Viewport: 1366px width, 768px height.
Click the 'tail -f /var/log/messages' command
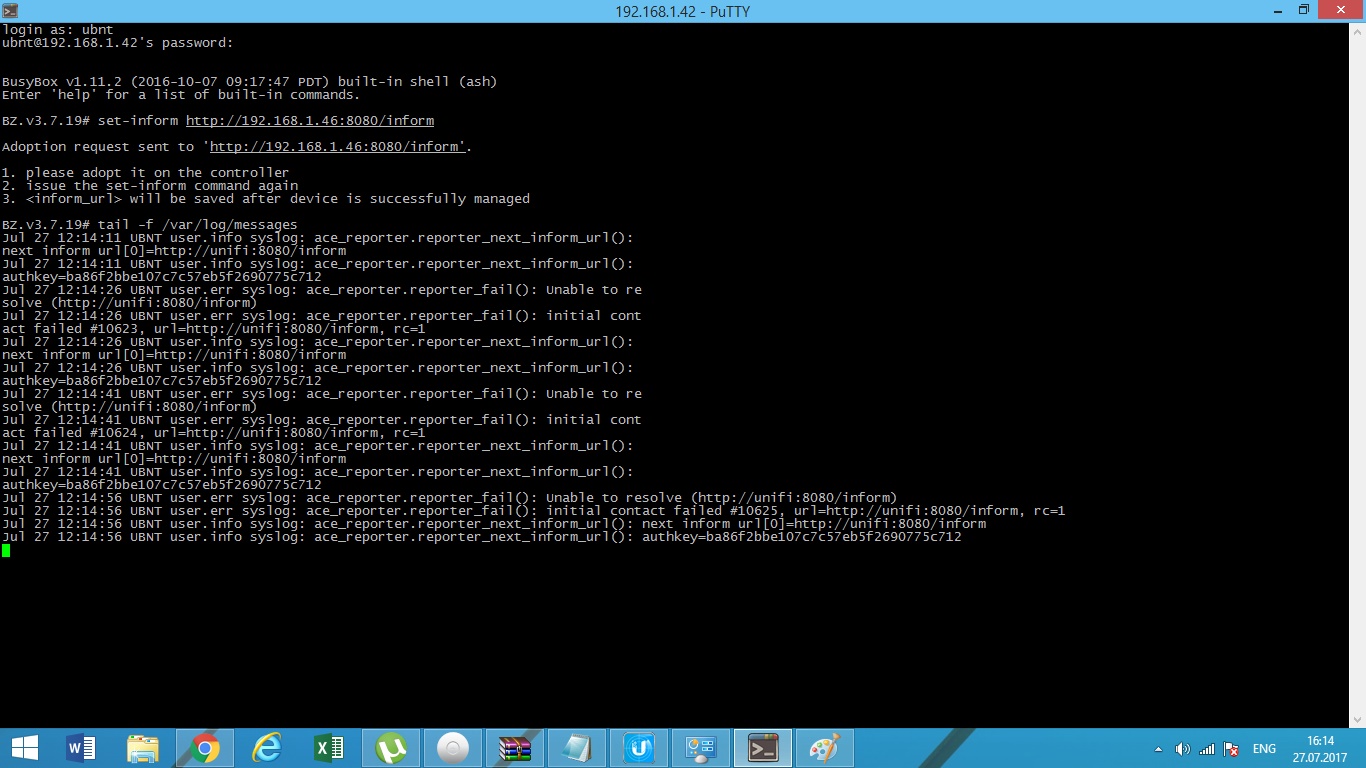click(x=198, y=225)
